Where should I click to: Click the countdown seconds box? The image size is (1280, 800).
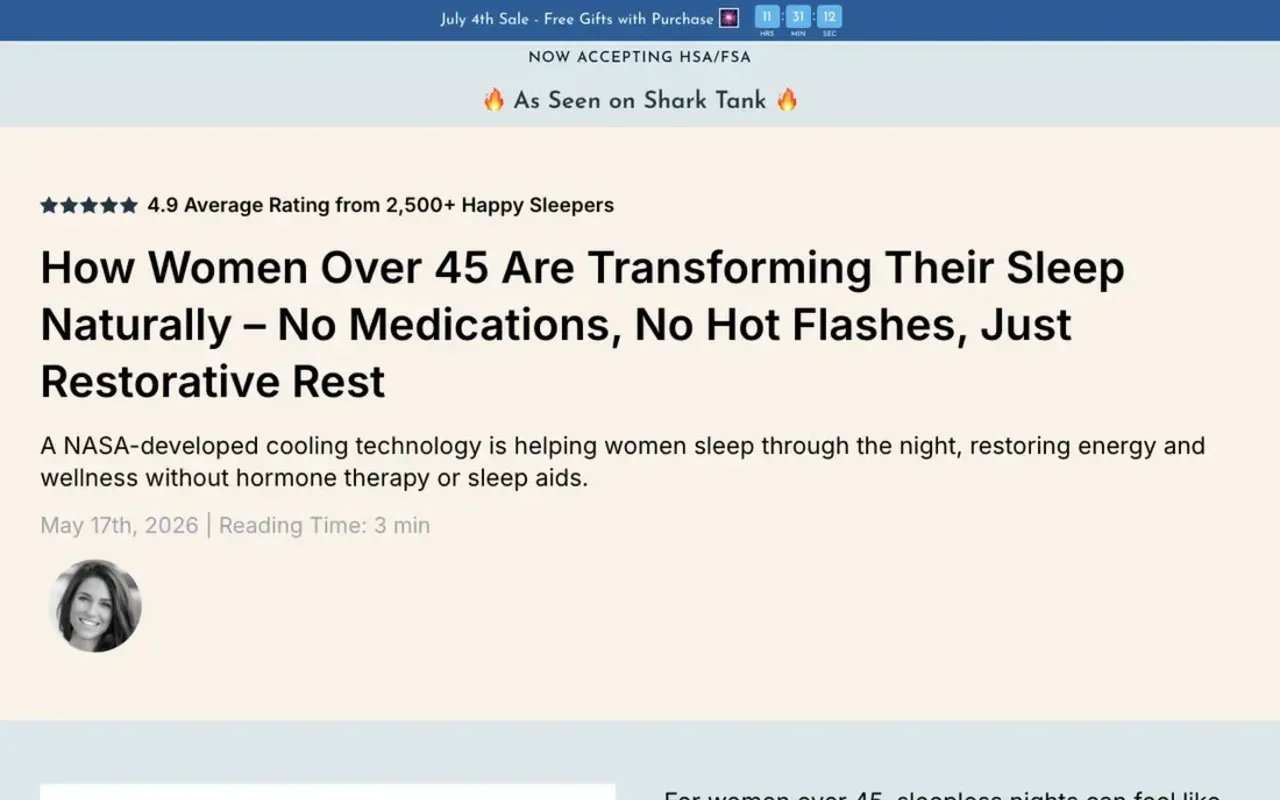(829, 17)
